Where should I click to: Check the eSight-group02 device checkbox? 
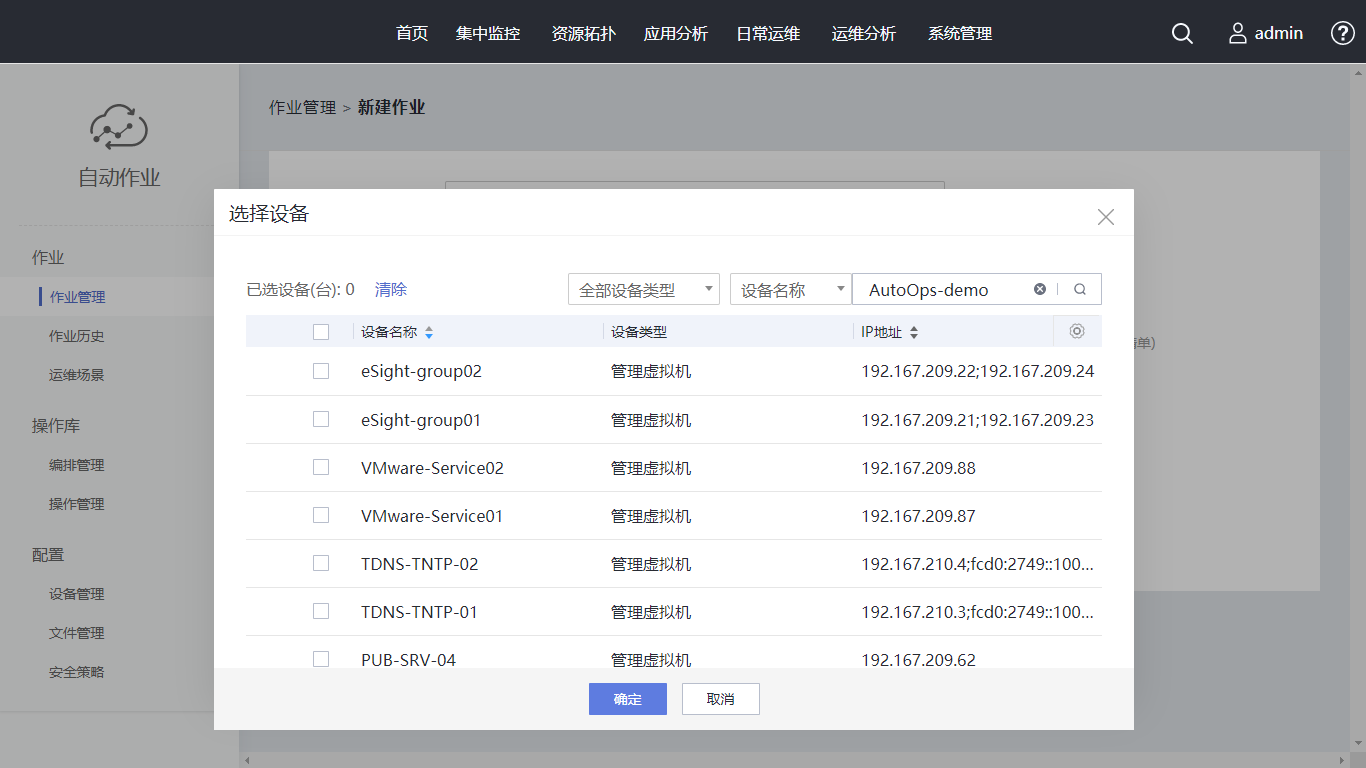click(321, 371)
